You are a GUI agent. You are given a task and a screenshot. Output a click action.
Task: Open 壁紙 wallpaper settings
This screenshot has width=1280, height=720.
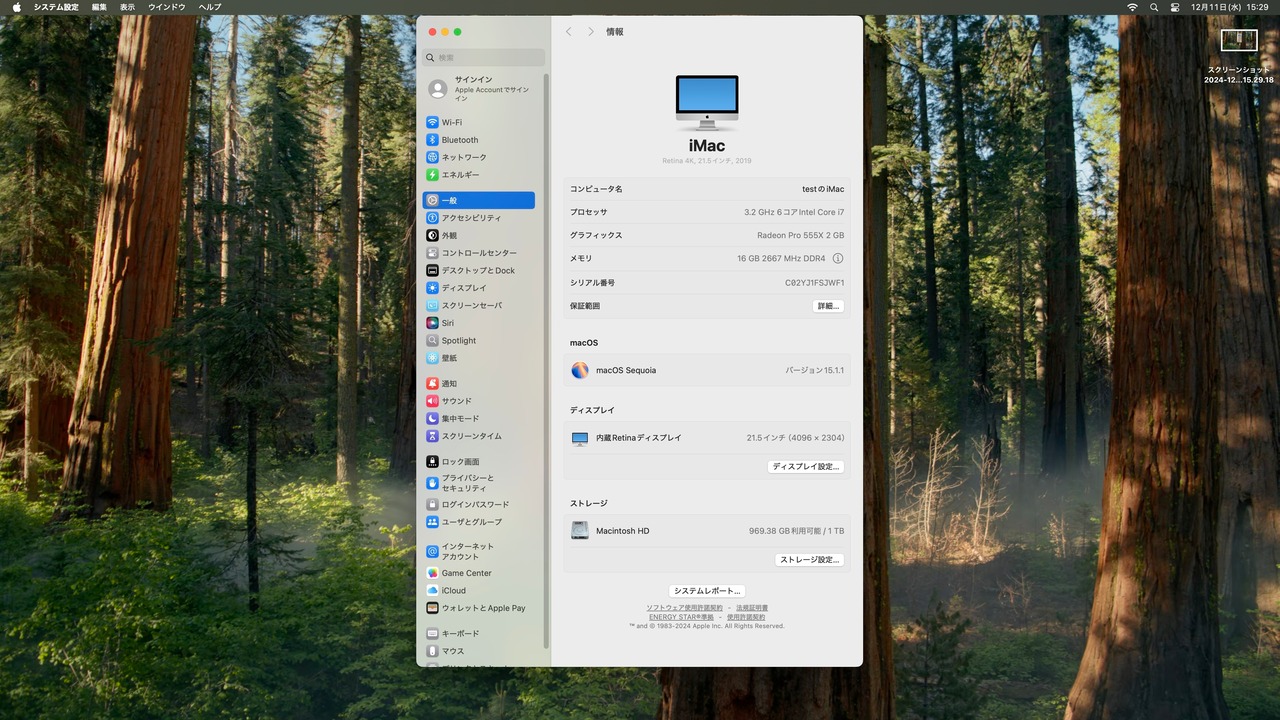(479, 358)
